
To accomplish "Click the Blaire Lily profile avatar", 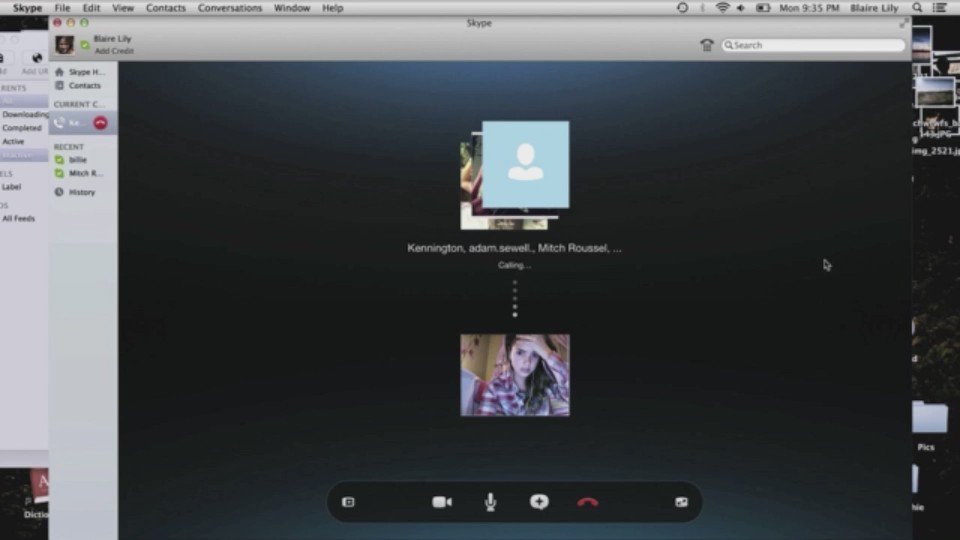I will click(64, 45).
